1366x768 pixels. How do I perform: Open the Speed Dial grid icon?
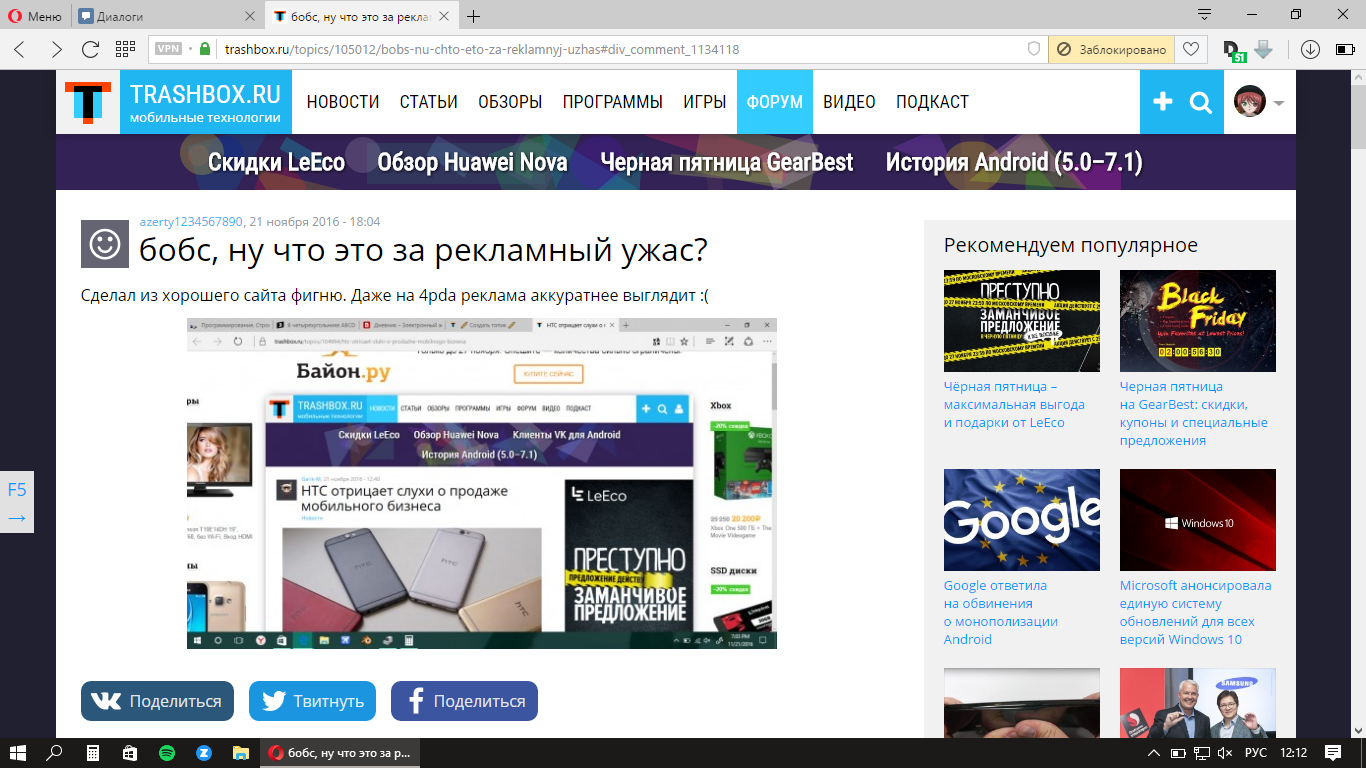point(125,49)
